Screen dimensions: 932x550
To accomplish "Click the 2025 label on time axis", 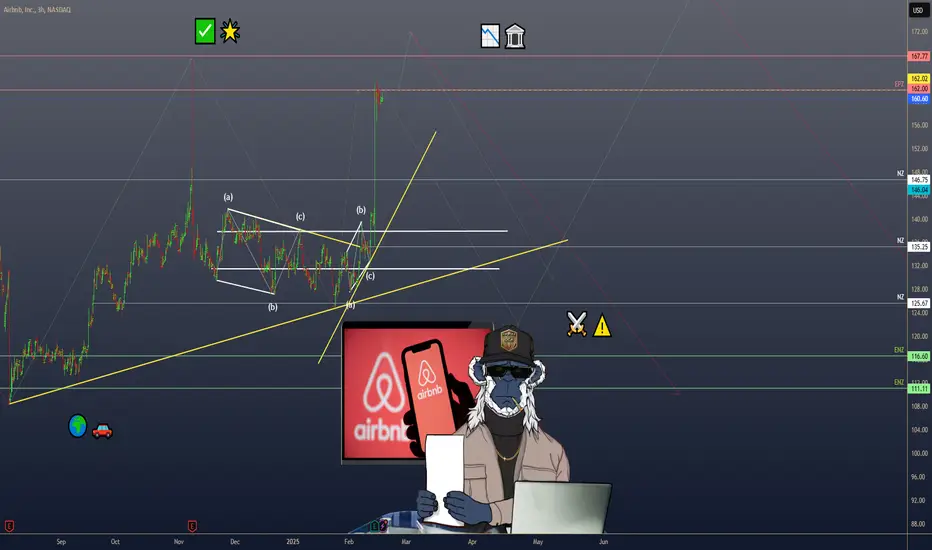I will [292, 542].
